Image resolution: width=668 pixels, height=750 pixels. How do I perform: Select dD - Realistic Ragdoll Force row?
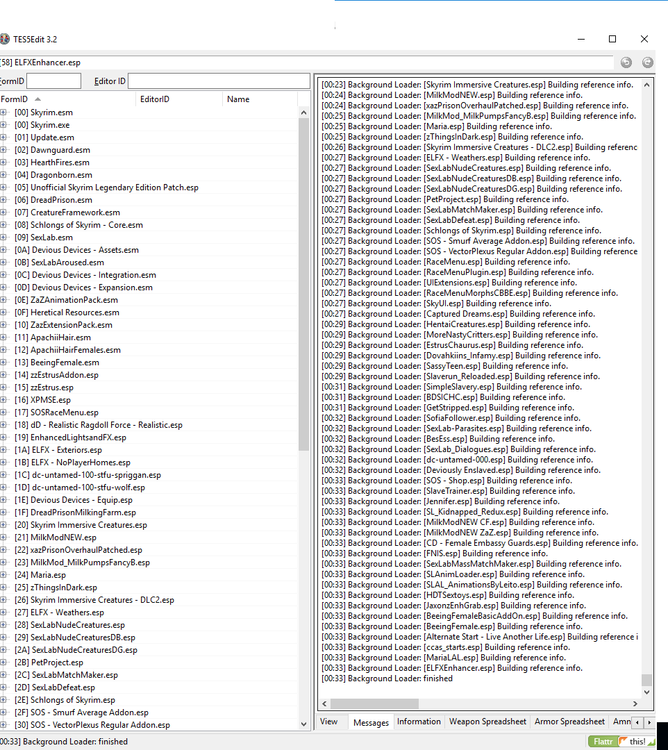tap(148, 425)
